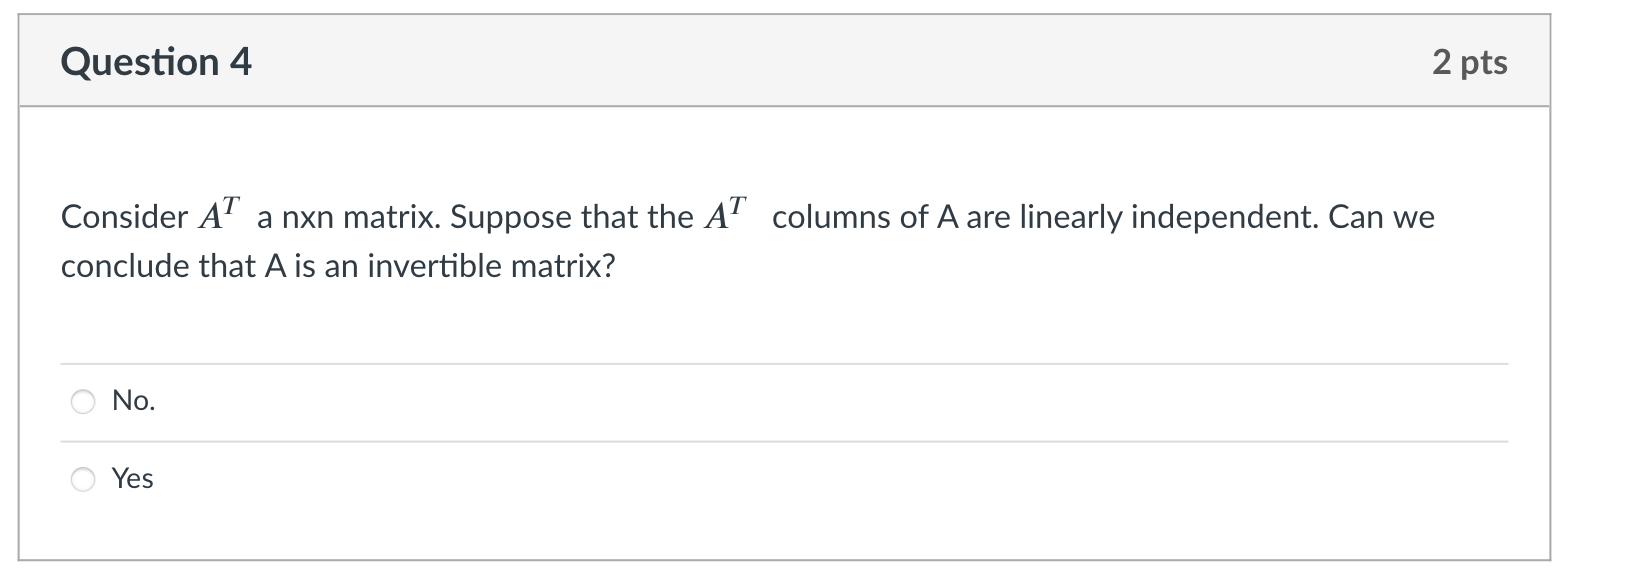Click the circle next to "No."
Image resolution: width=1628 pixels, height=588 pixels.
[x=84, y=401]
